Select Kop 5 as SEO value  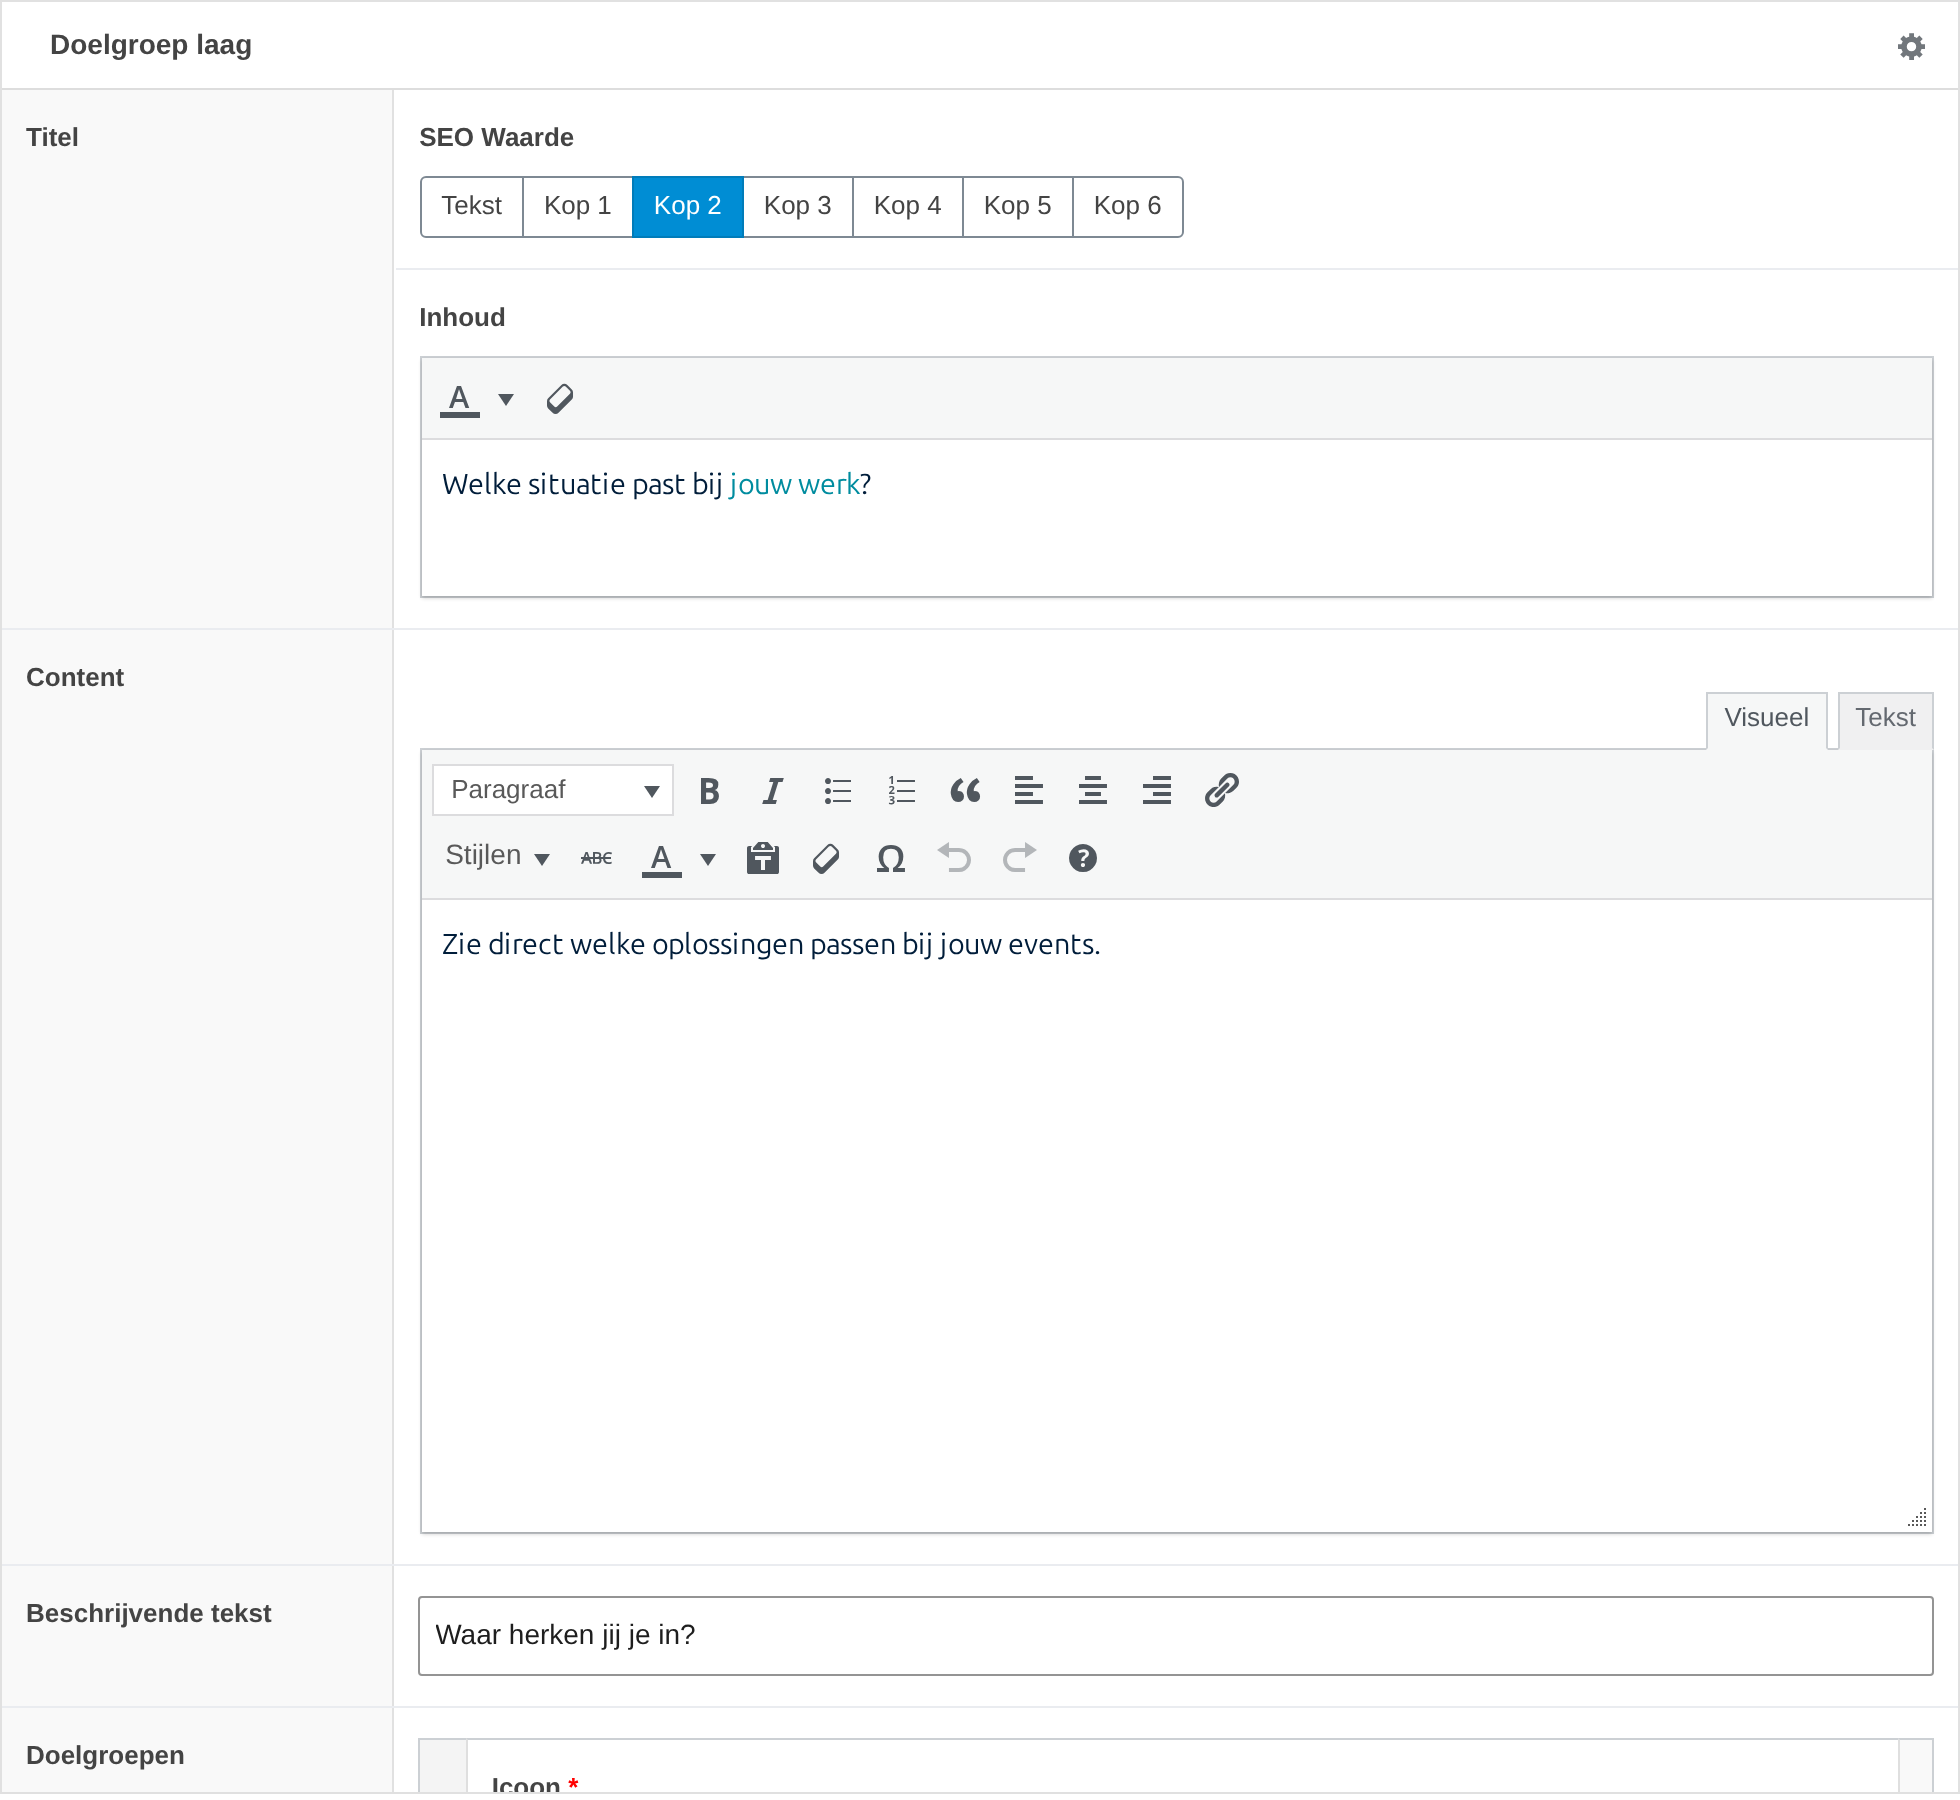click(x=1018, y=207)
